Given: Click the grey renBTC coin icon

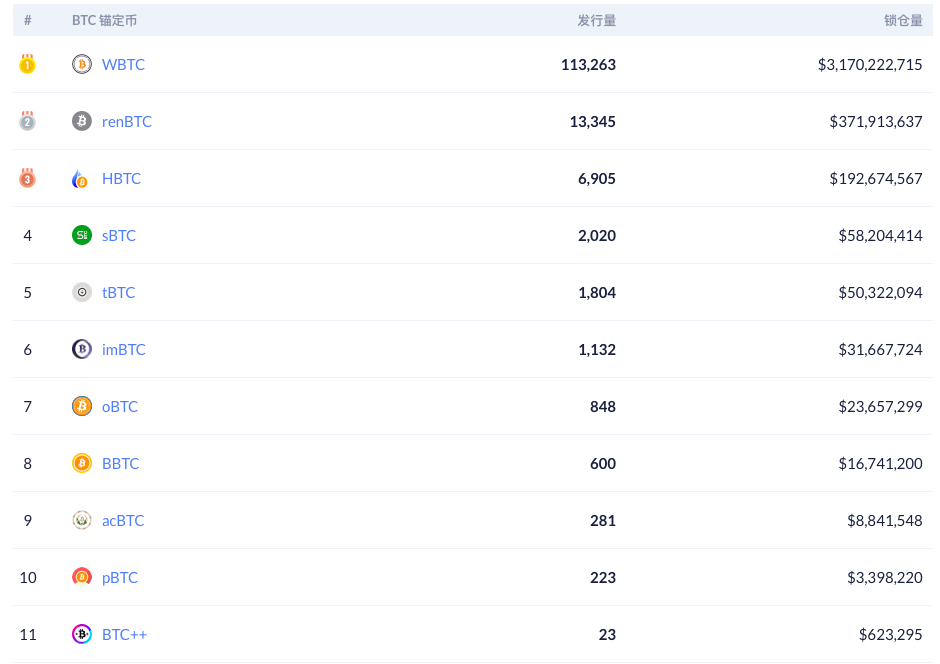Looking at the screenshot, I should [x=82, y=121].
